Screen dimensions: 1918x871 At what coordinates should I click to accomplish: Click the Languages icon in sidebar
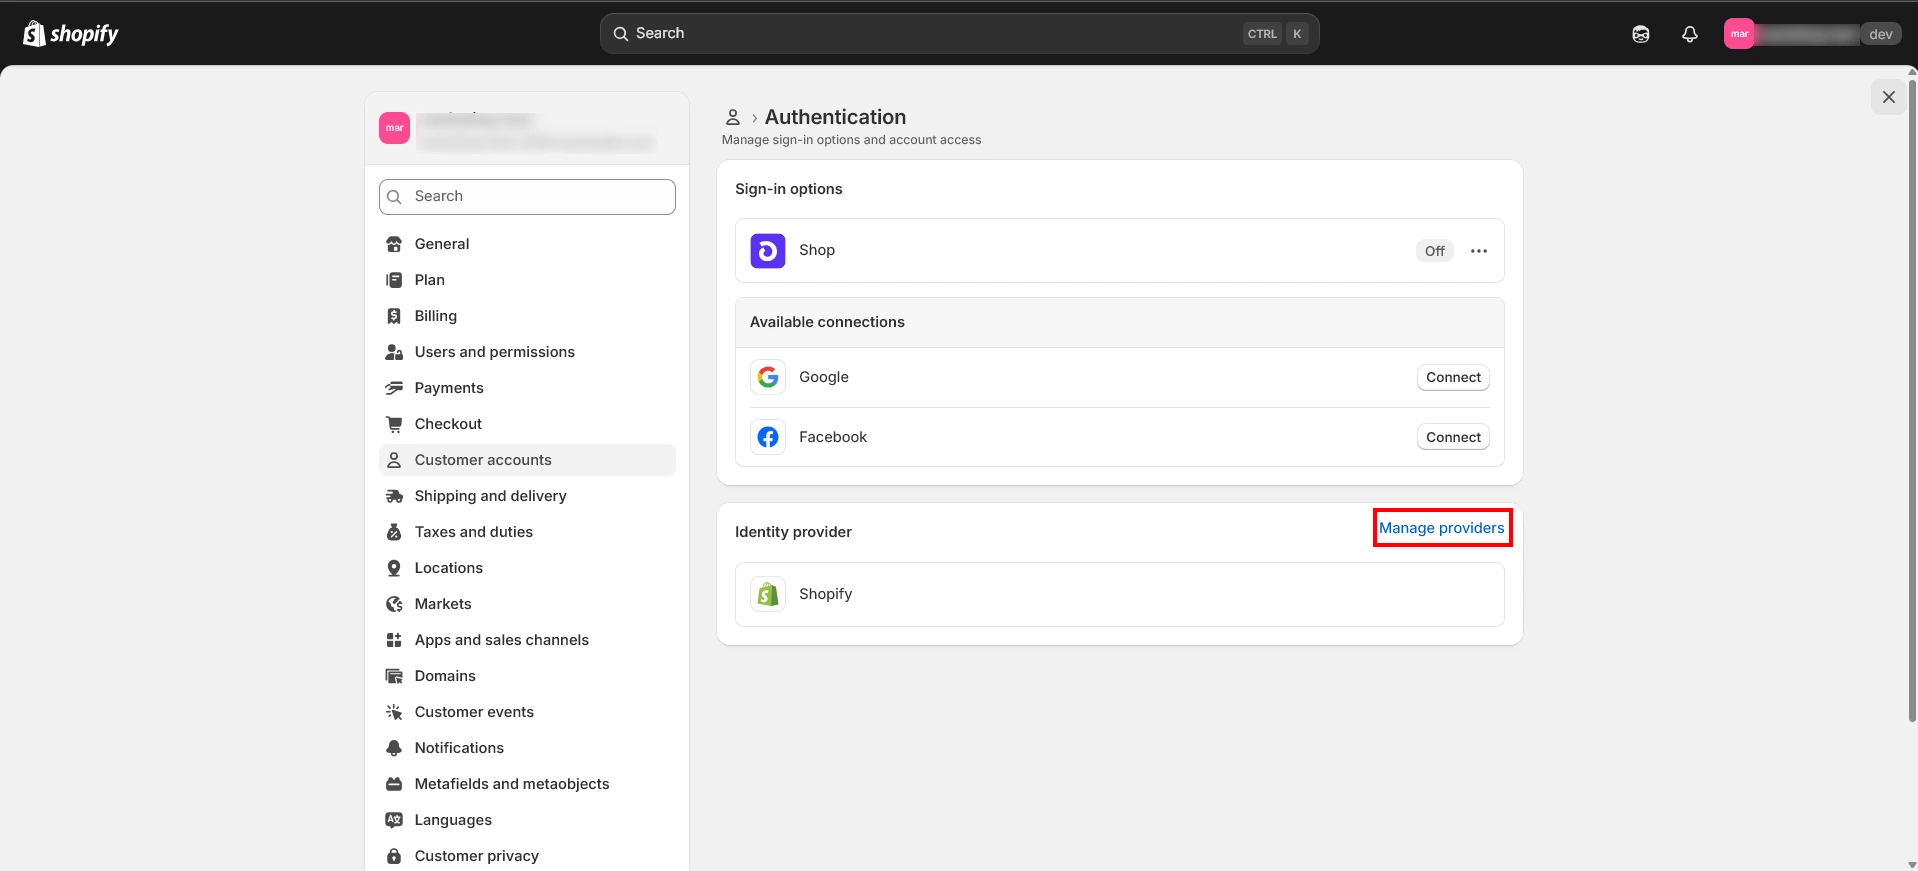[x=394, y=820]
